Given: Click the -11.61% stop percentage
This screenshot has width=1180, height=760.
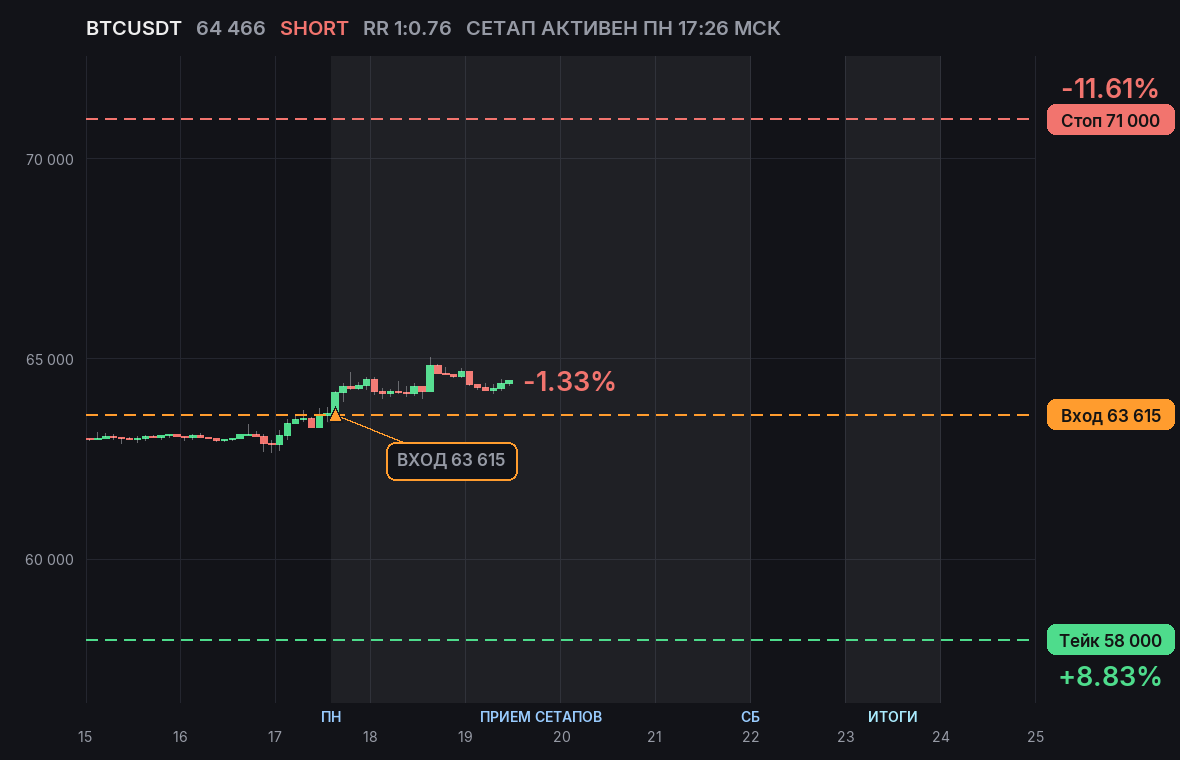Looking at the screenshot, I should point(1110,88).
